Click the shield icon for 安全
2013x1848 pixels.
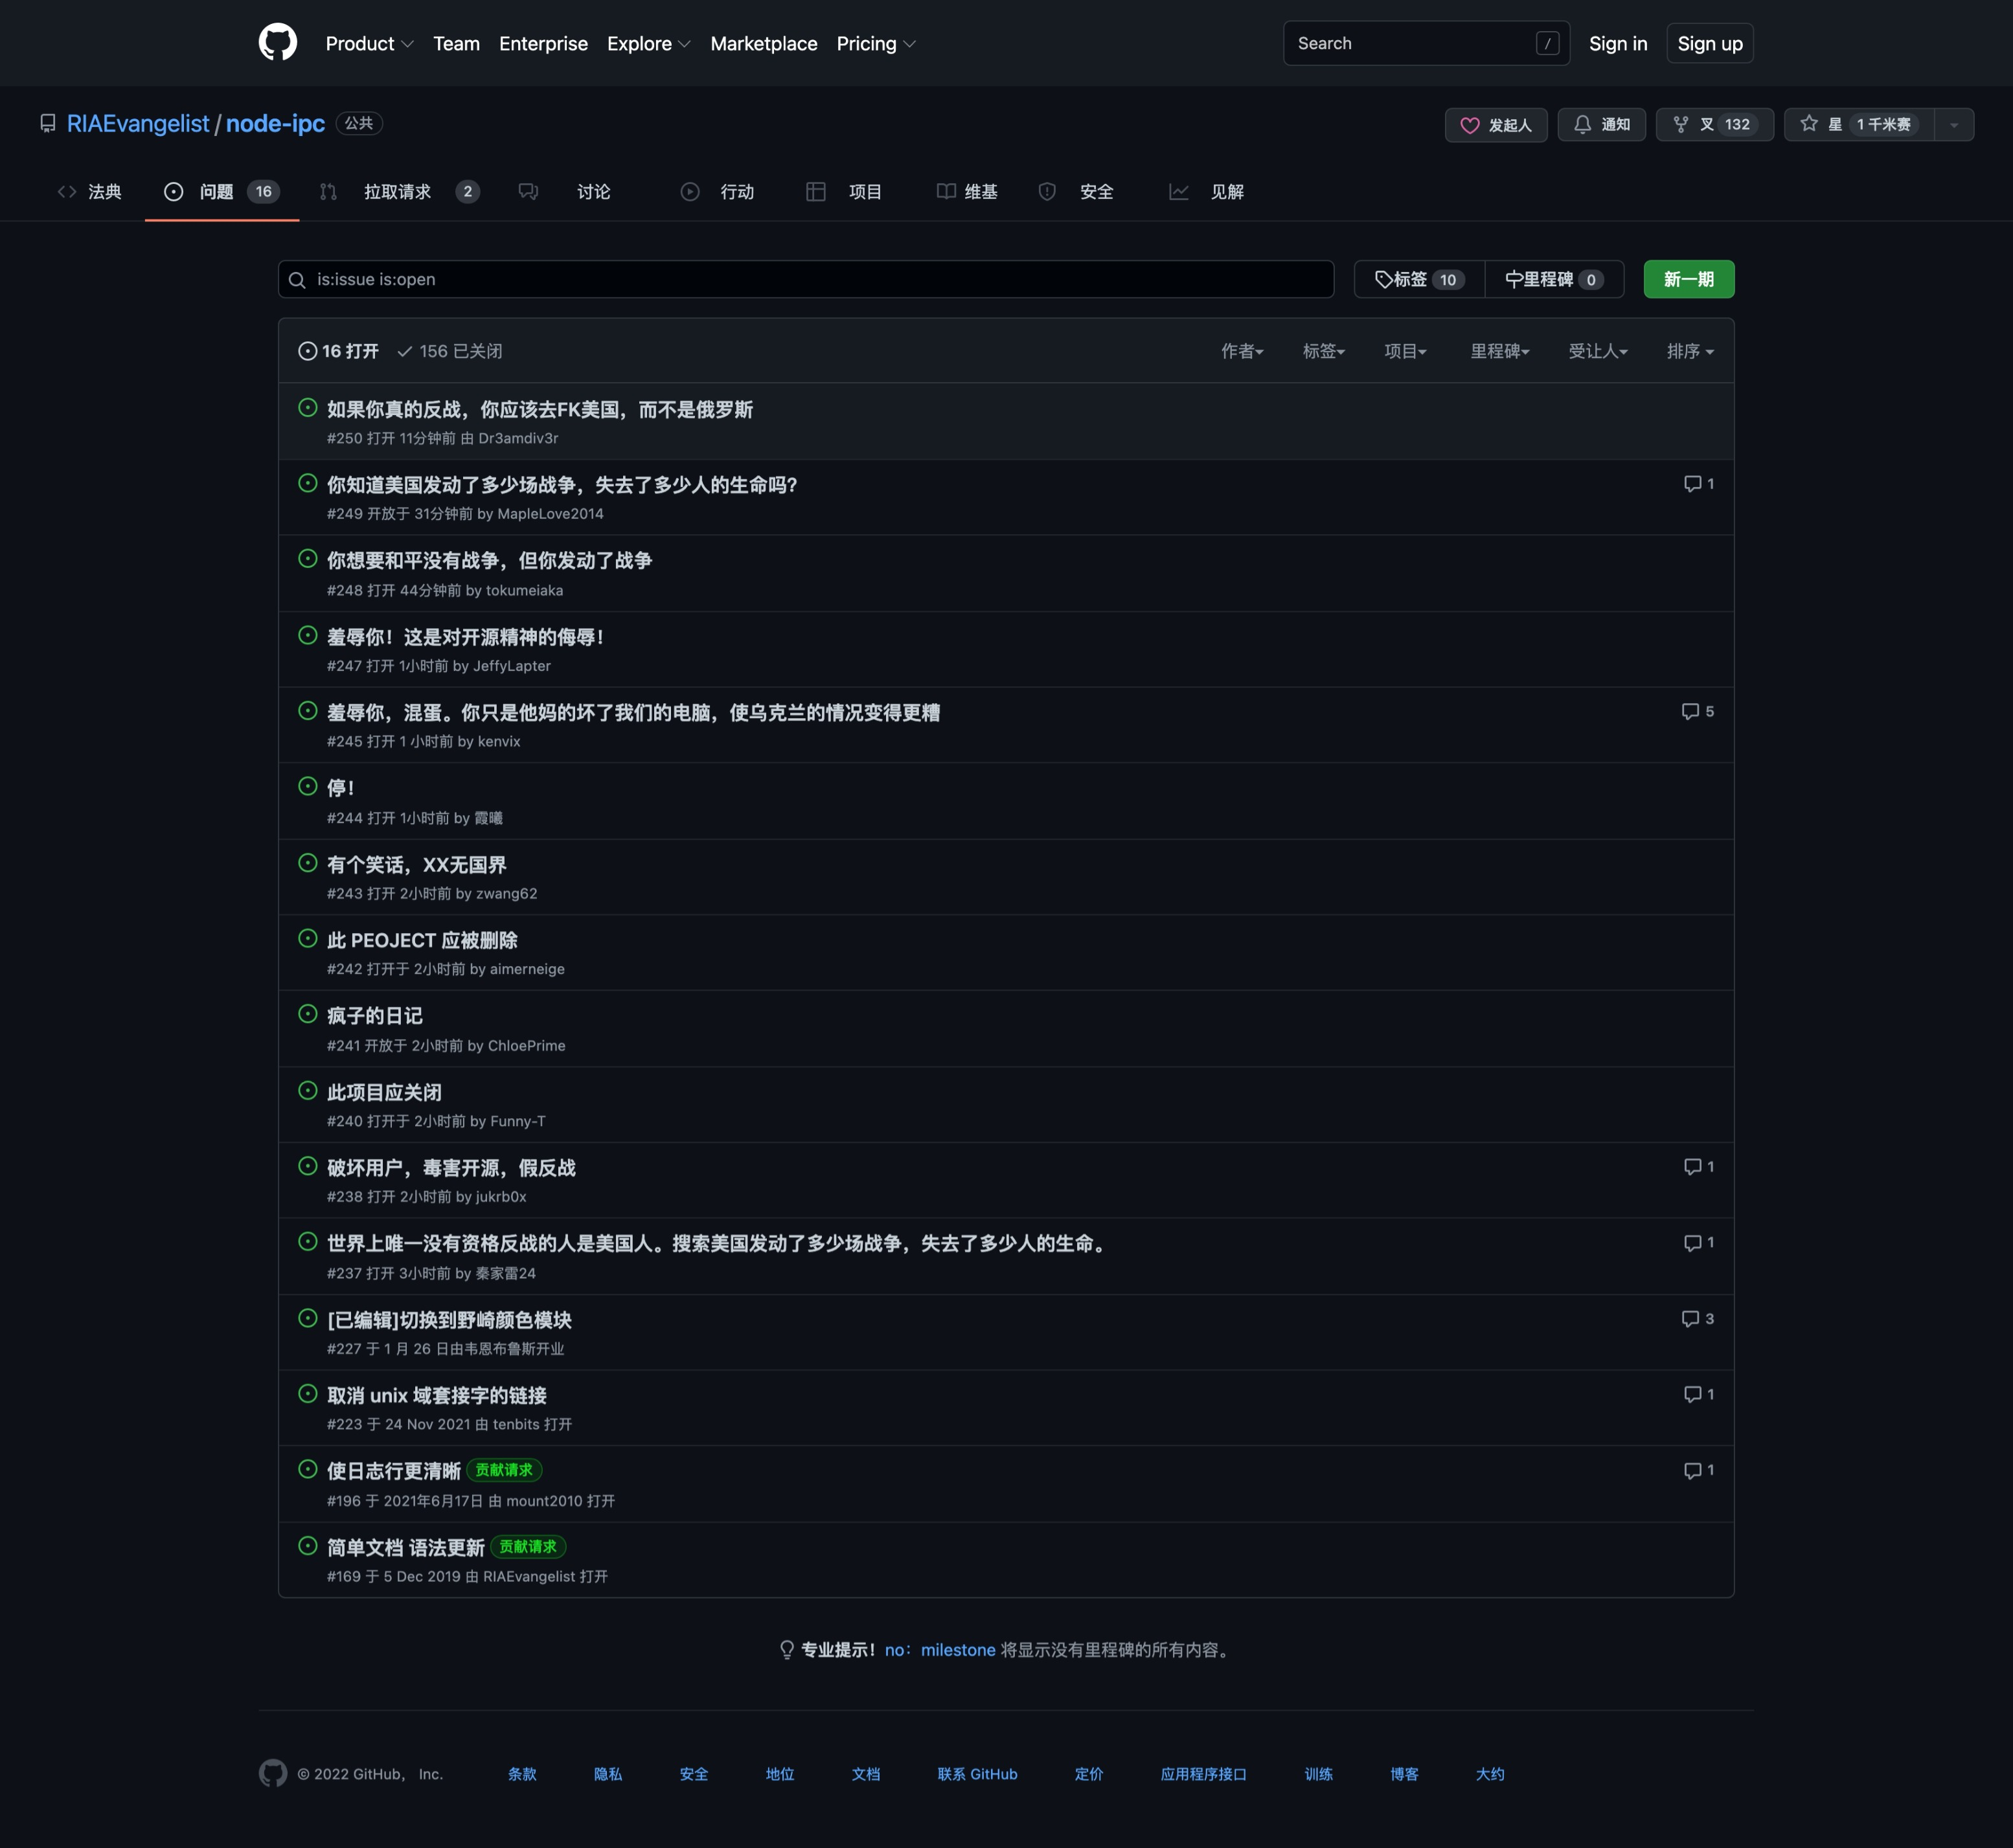click(1047, 191)
